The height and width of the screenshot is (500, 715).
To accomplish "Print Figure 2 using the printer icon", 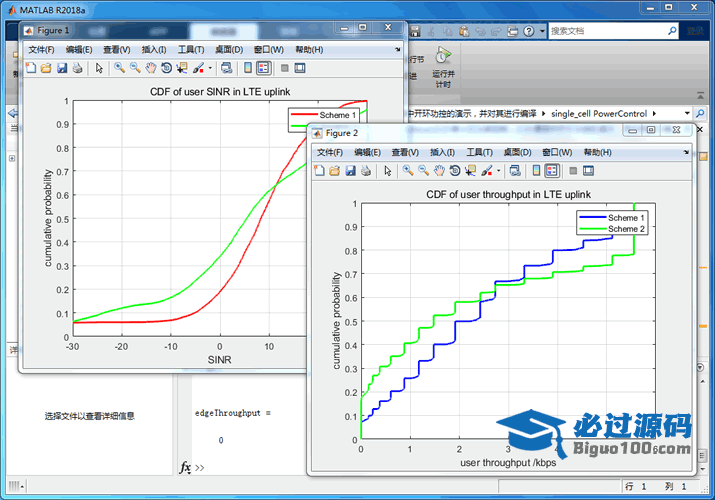I will point(366,171).
